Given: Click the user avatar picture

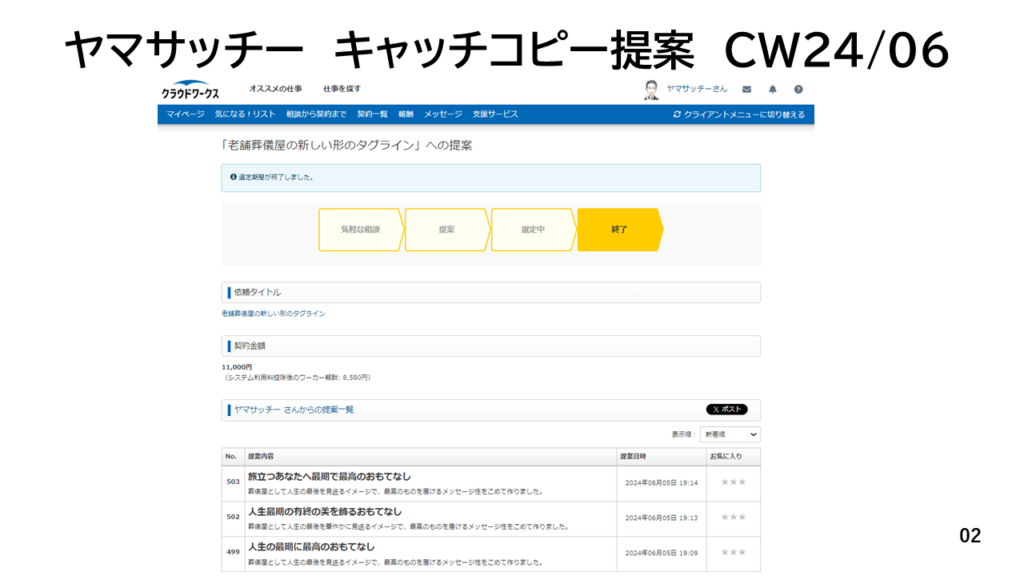Looking at the screenshot, I should (x=652, y=89).
